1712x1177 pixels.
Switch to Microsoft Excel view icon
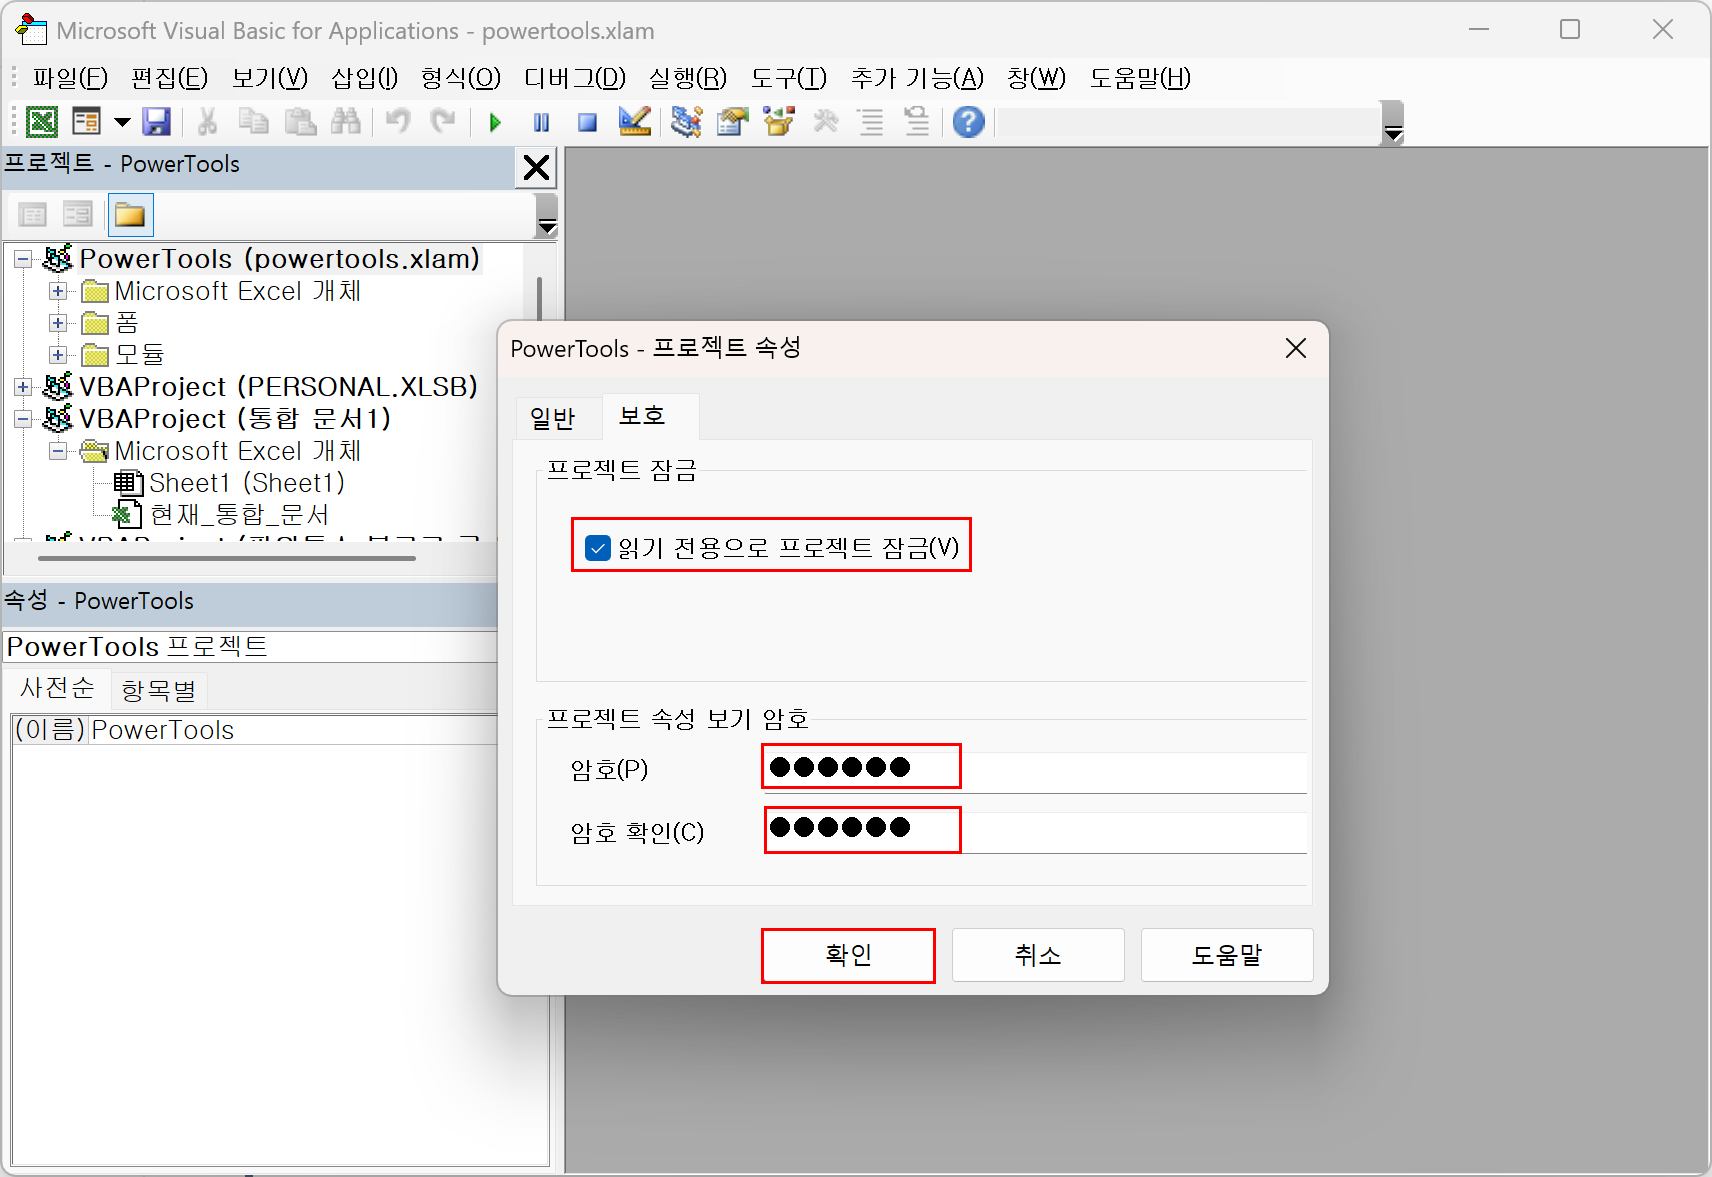pyautogui.click(x=42, y=122)
